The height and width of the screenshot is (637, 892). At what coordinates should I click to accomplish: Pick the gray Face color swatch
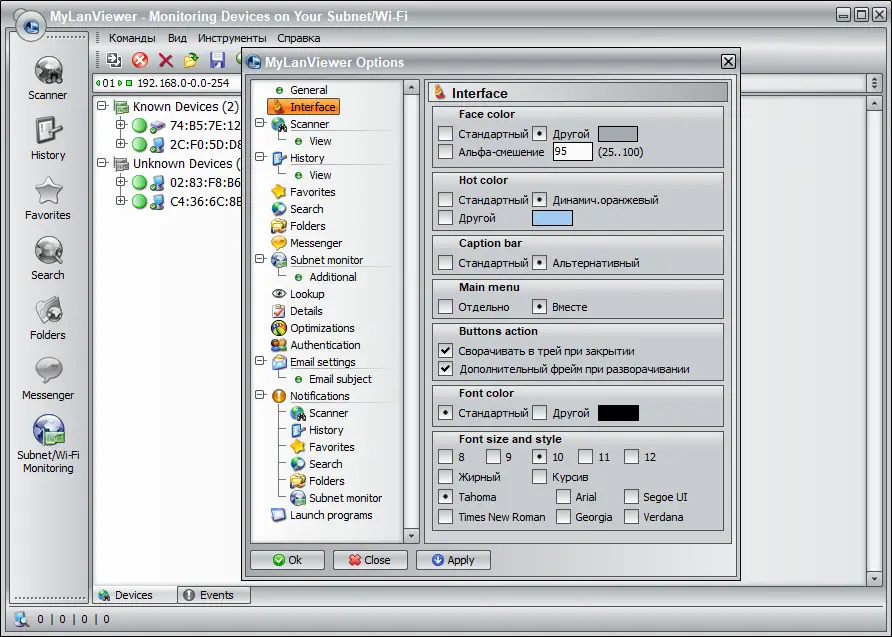pos(618,134)
